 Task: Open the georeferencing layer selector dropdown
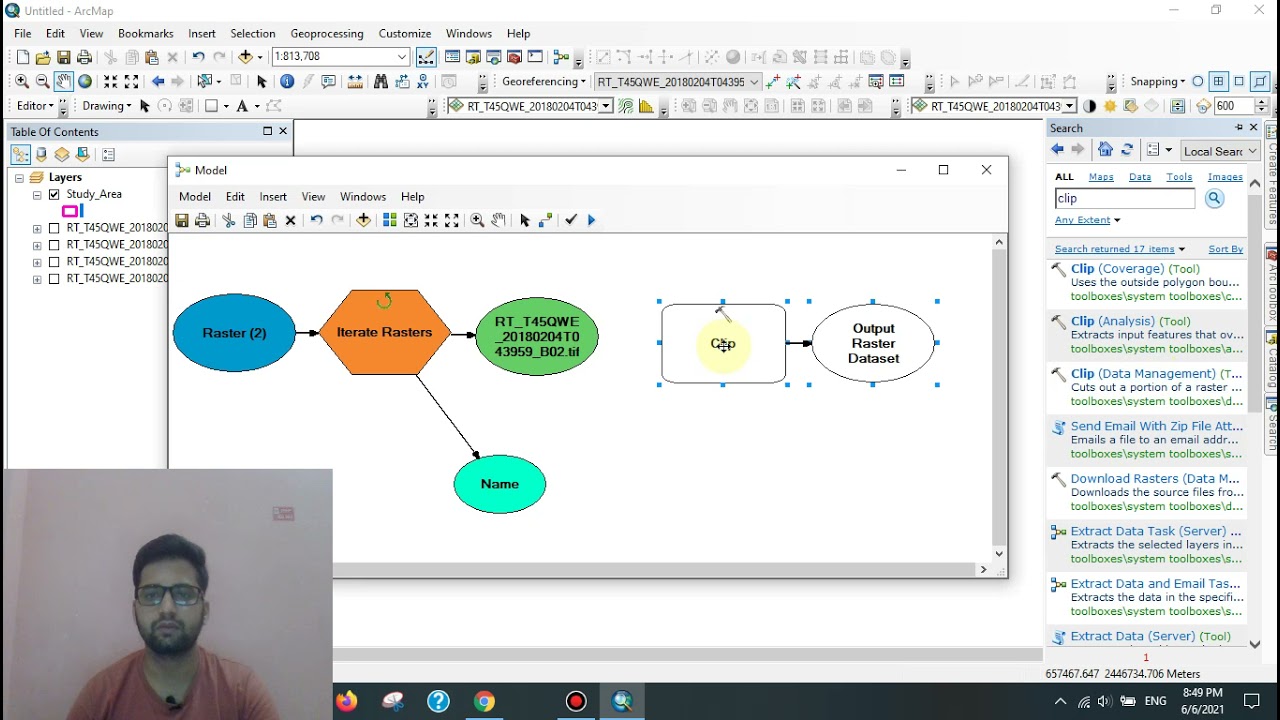(754, 81)
